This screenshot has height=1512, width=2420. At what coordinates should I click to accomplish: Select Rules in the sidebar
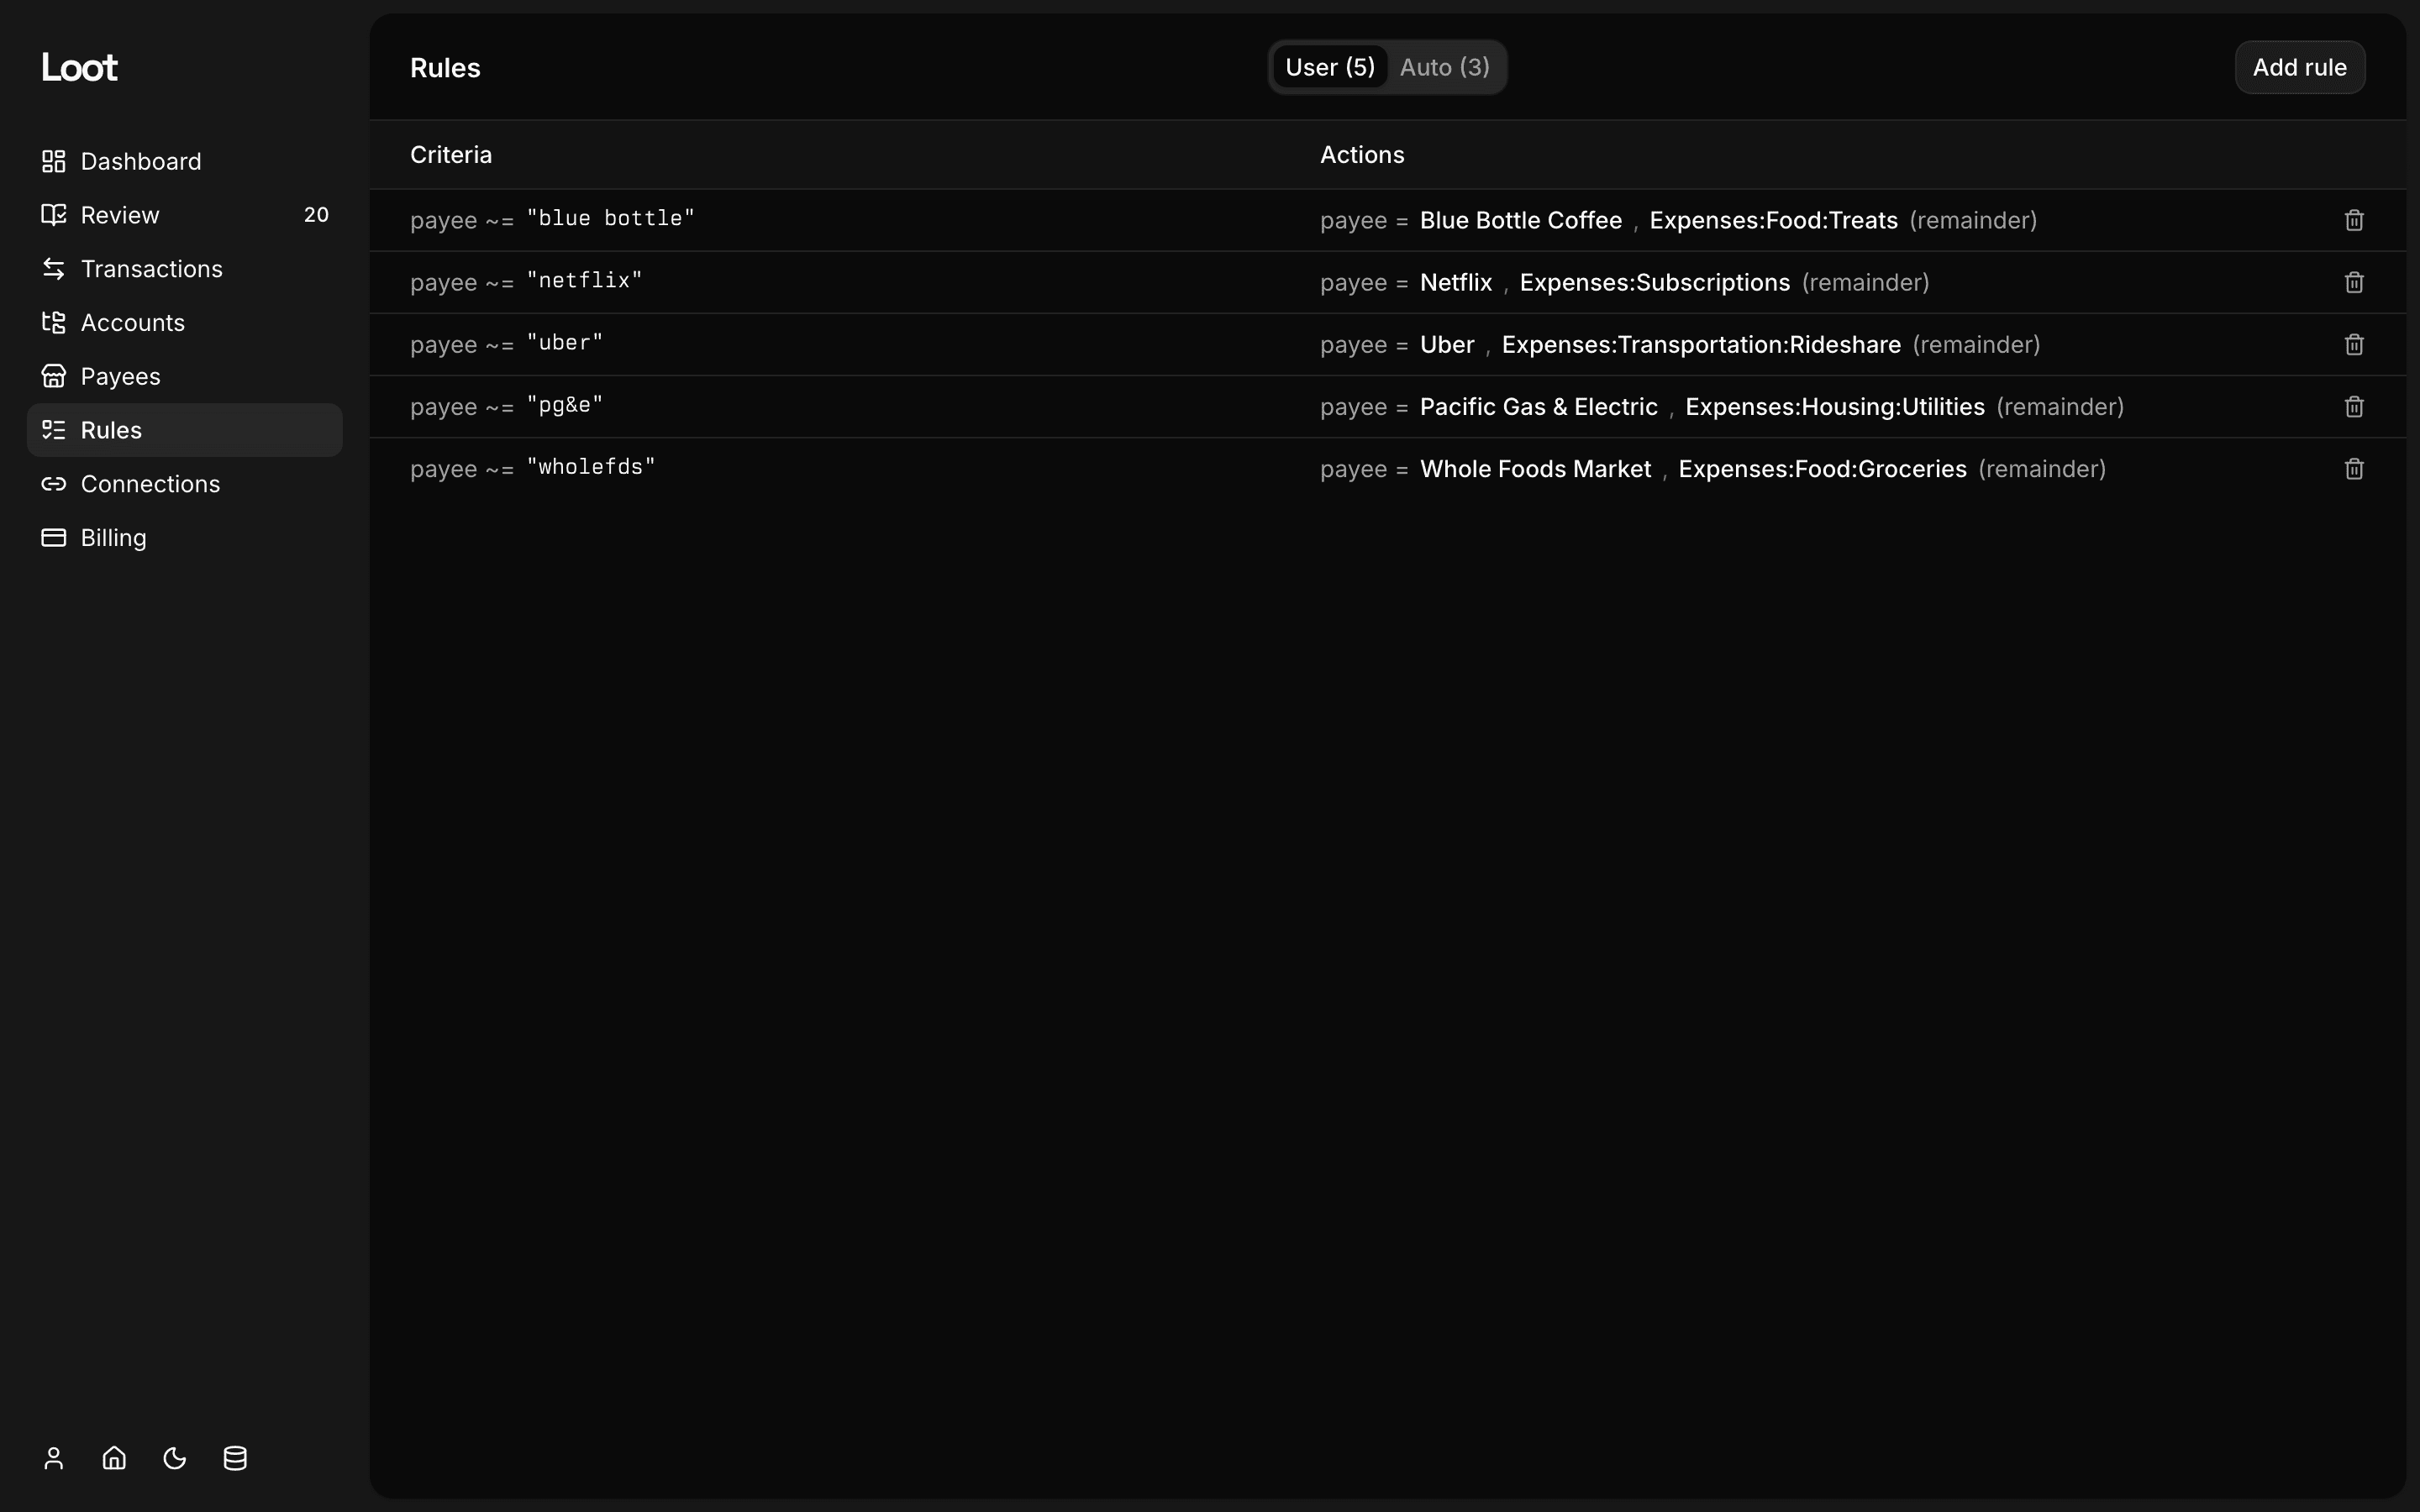coord(185,430)
